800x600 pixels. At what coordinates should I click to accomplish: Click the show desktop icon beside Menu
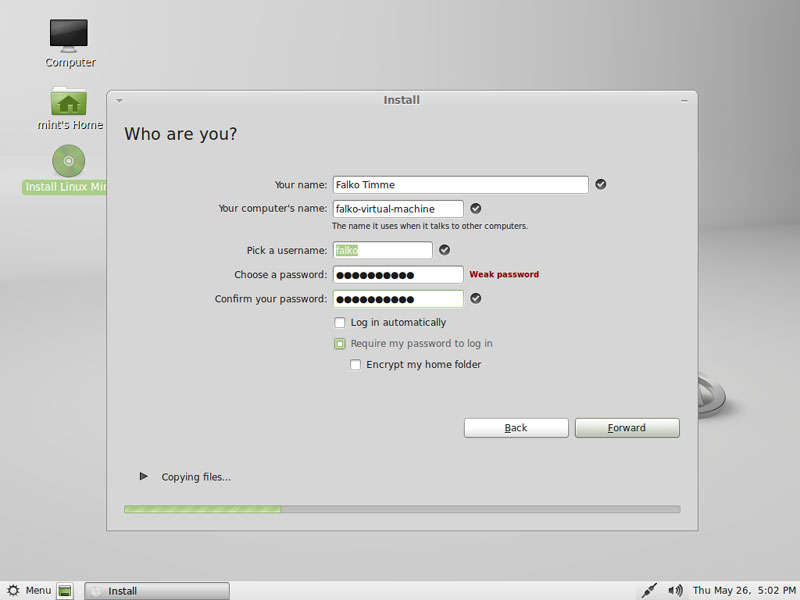pyautogui.click(x=65, y=591)
